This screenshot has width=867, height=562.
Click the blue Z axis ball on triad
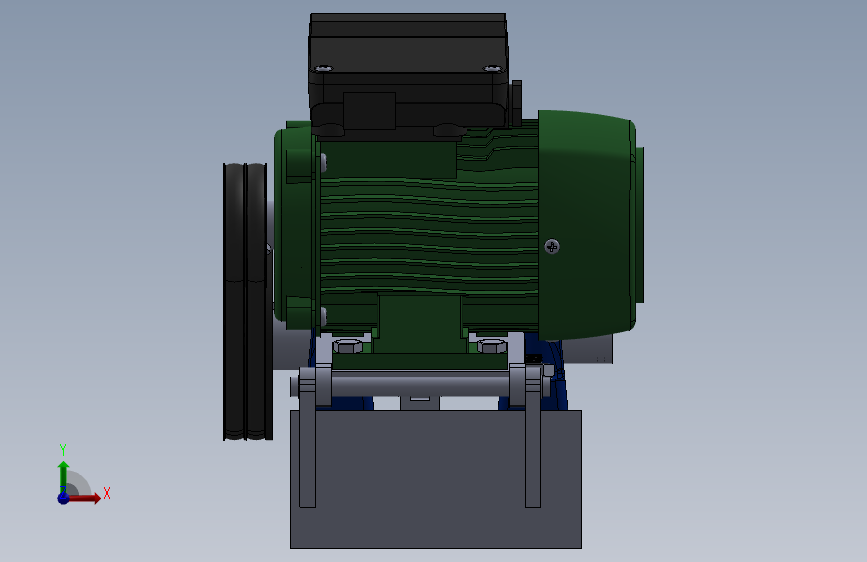pyautogui.click(x=64, y=498)
